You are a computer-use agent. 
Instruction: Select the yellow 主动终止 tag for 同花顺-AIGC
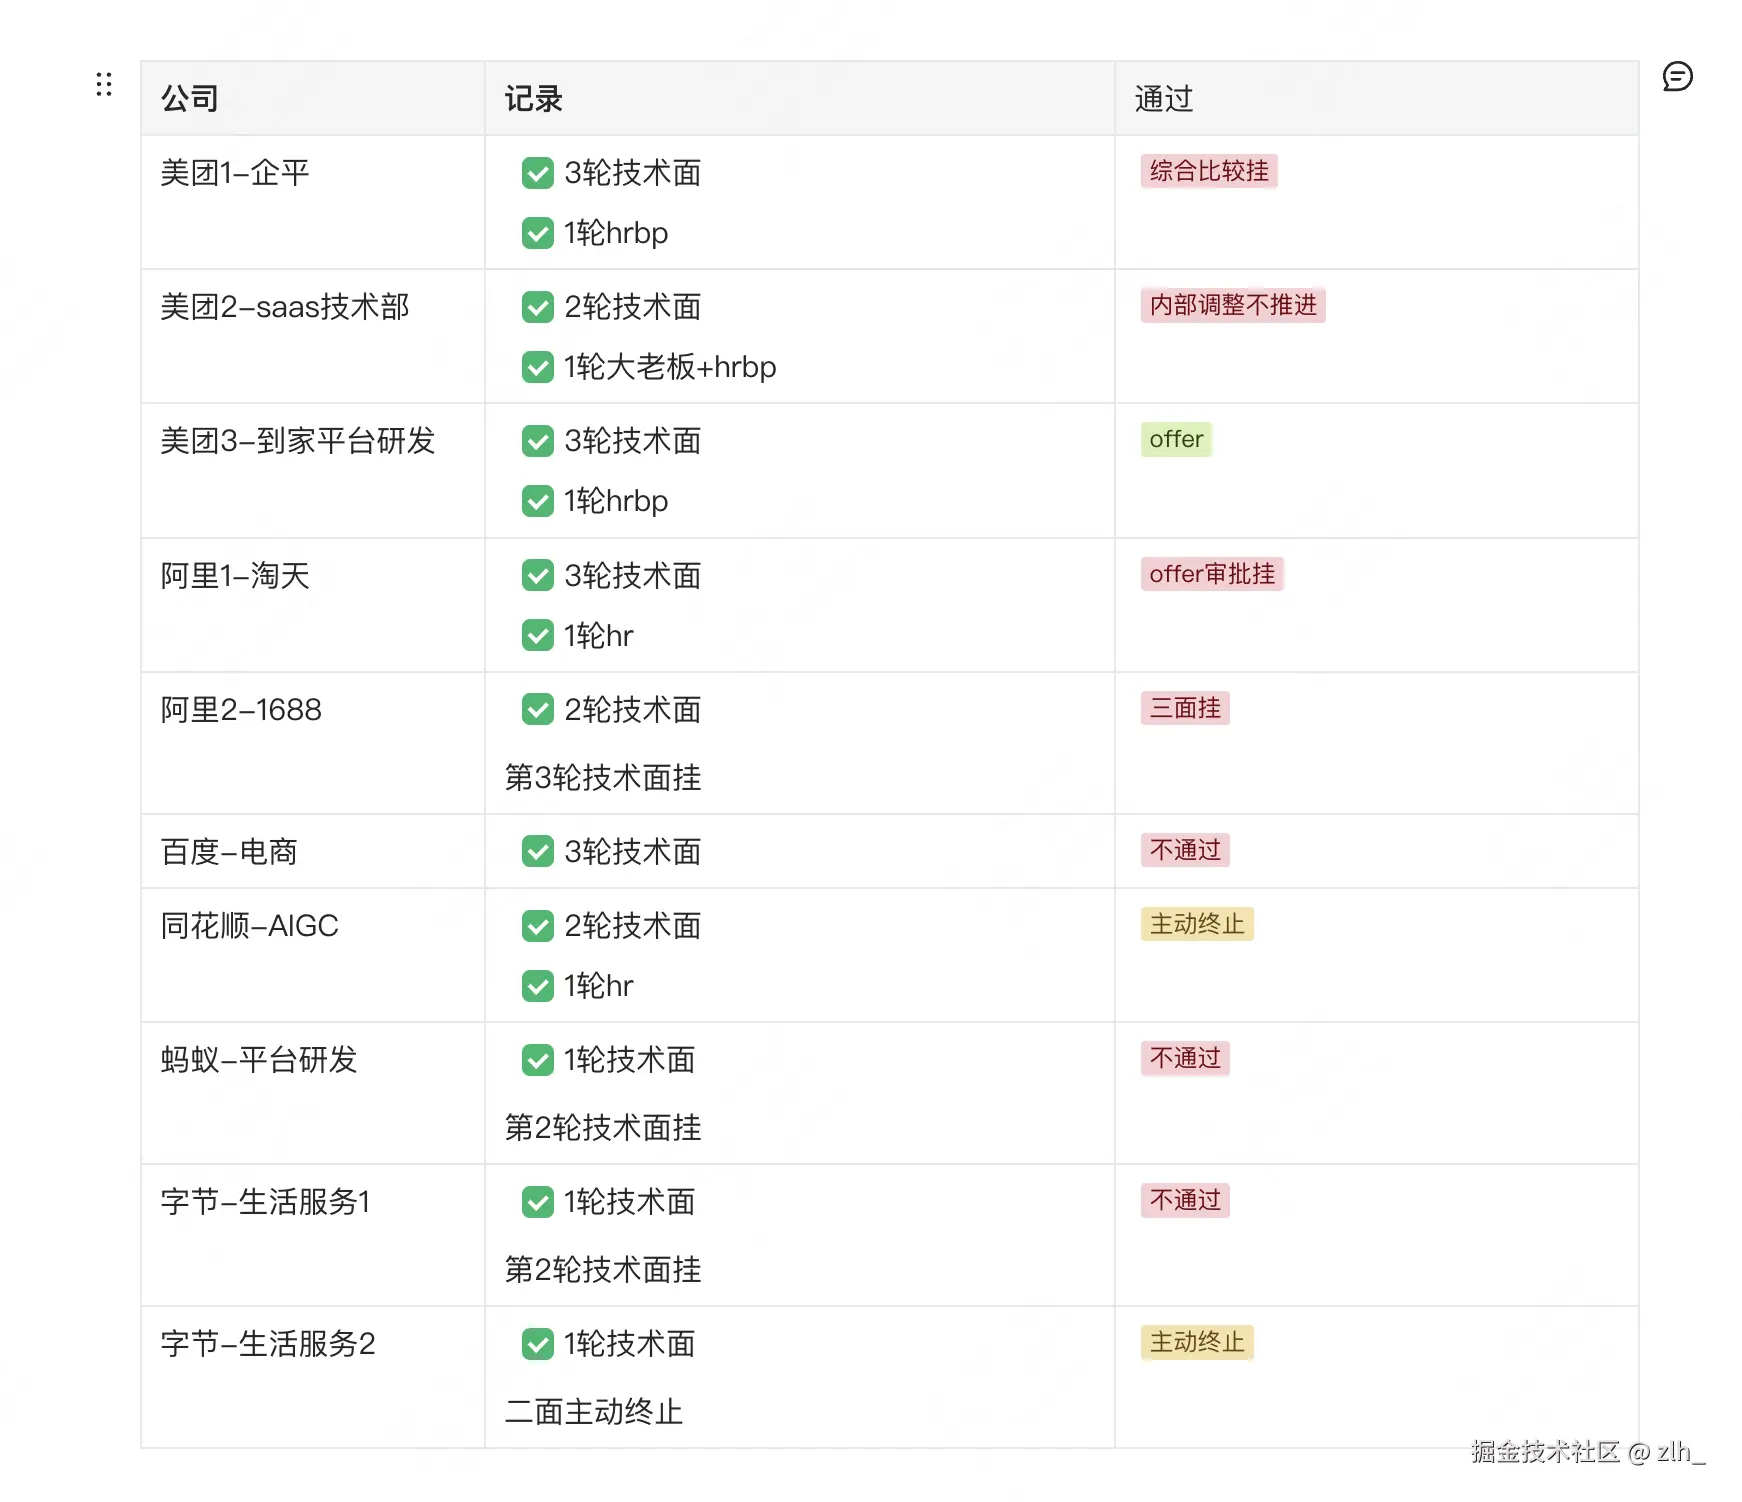1196,924
